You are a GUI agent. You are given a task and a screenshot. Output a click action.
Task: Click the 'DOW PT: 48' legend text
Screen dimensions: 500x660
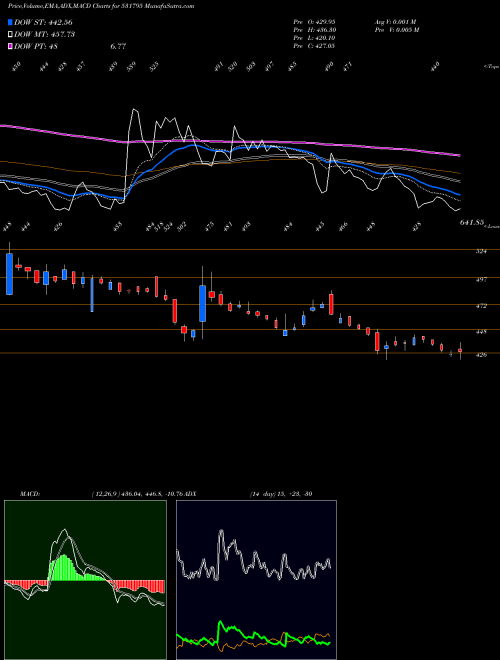click(x=36, y=46)
